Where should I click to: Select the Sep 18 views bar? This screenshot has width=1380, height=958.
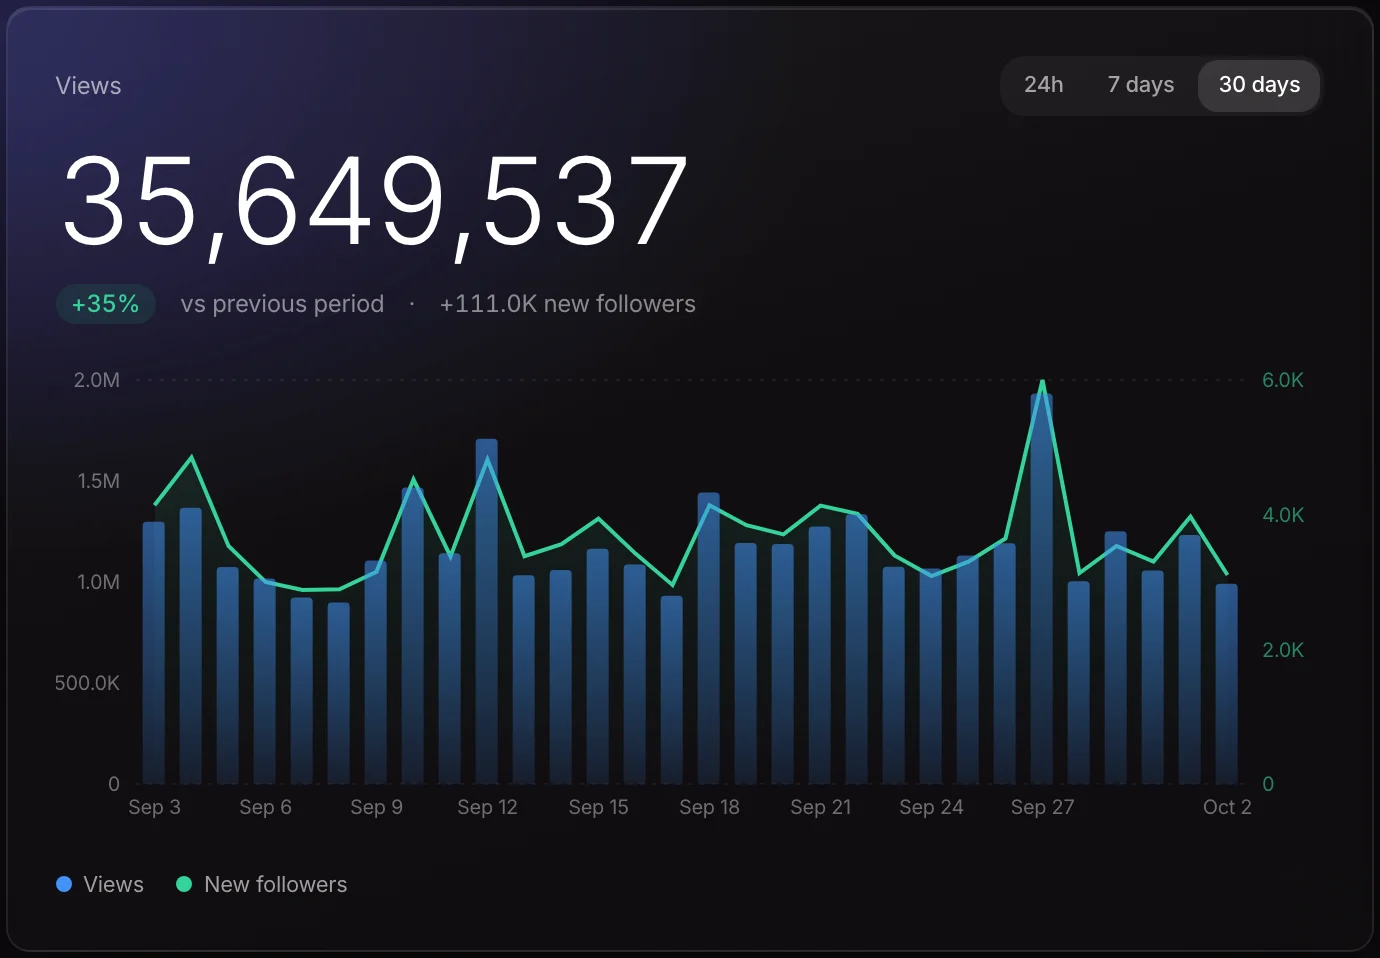tap(709, 638)
